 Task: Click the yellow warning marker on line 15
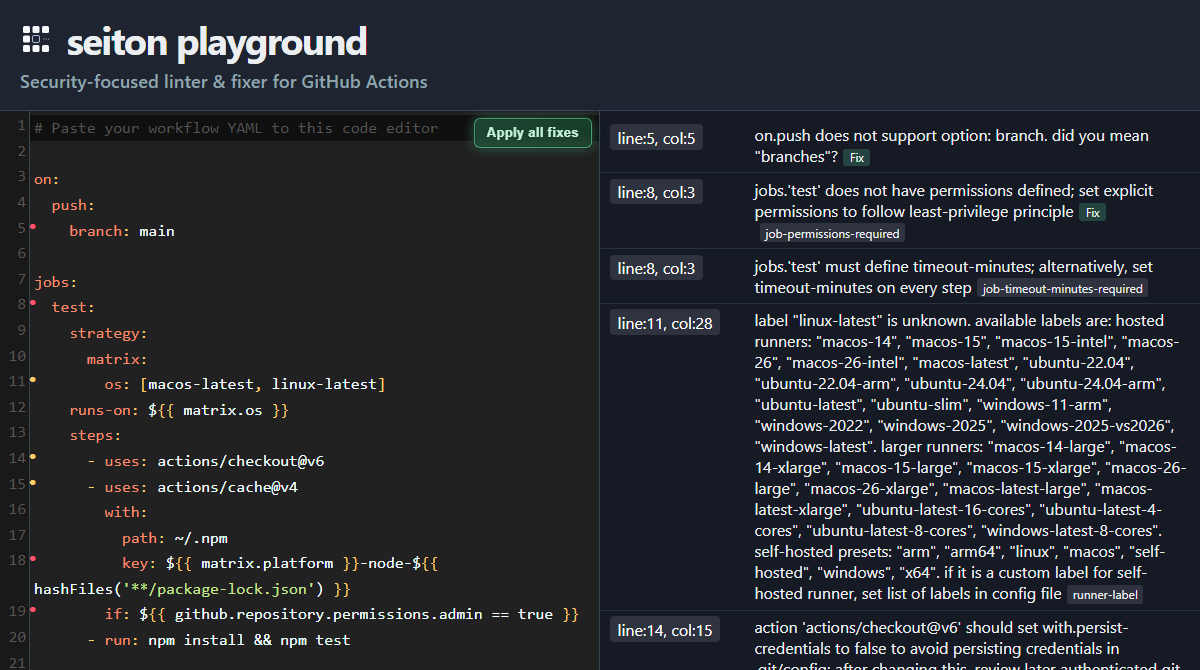[x=32, y=482]
